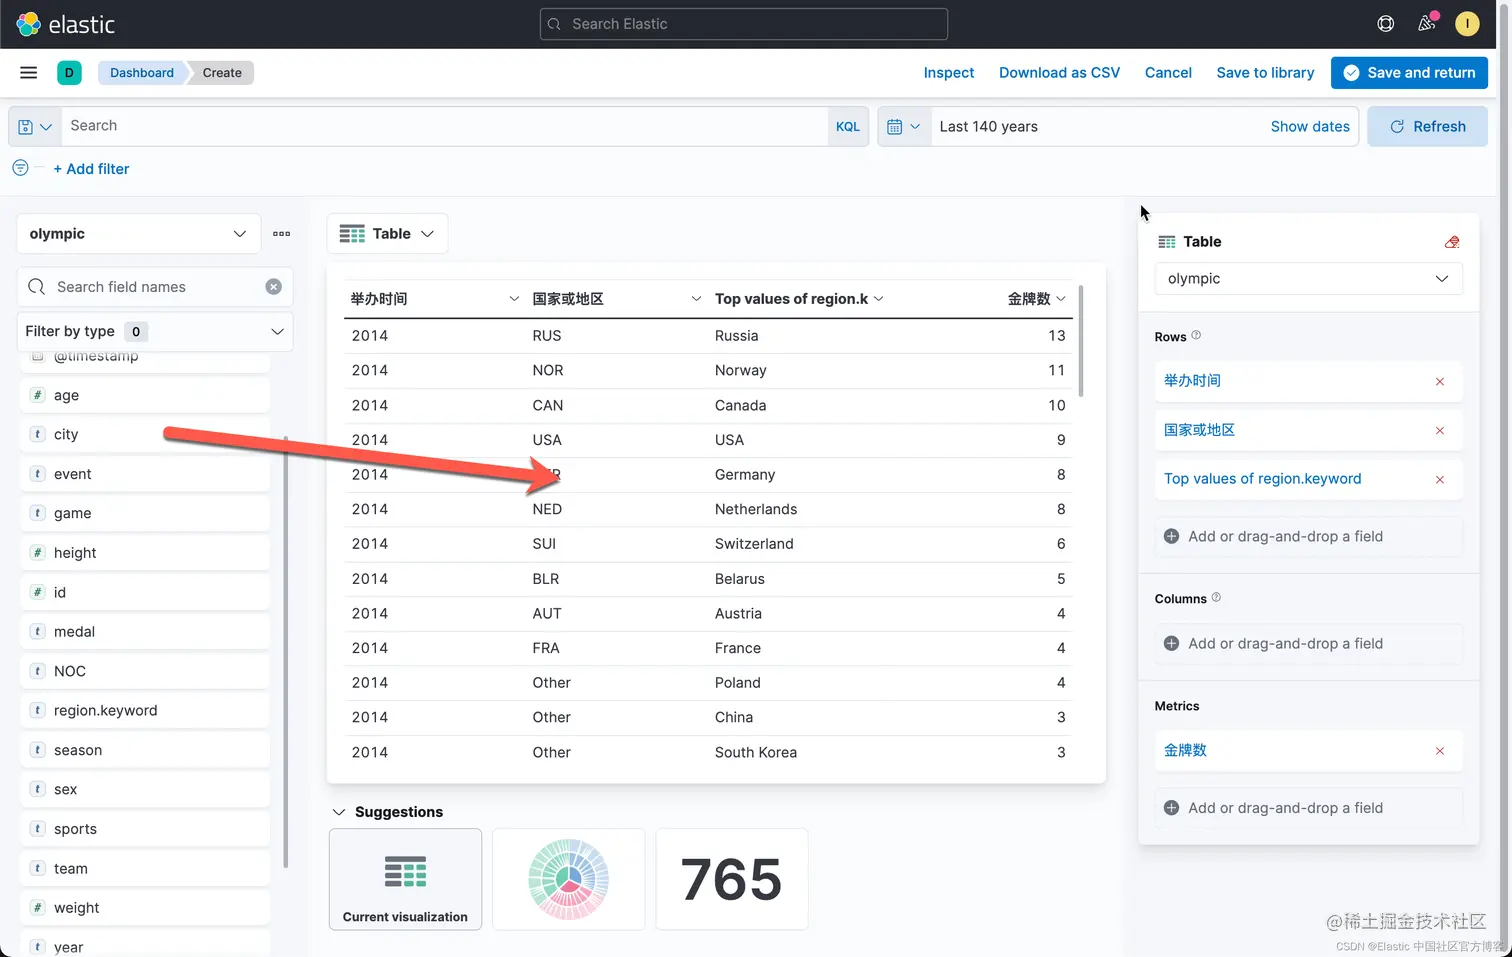Click the Last 140 years time range
This screenshot has width=1512, height=957.
988,127
